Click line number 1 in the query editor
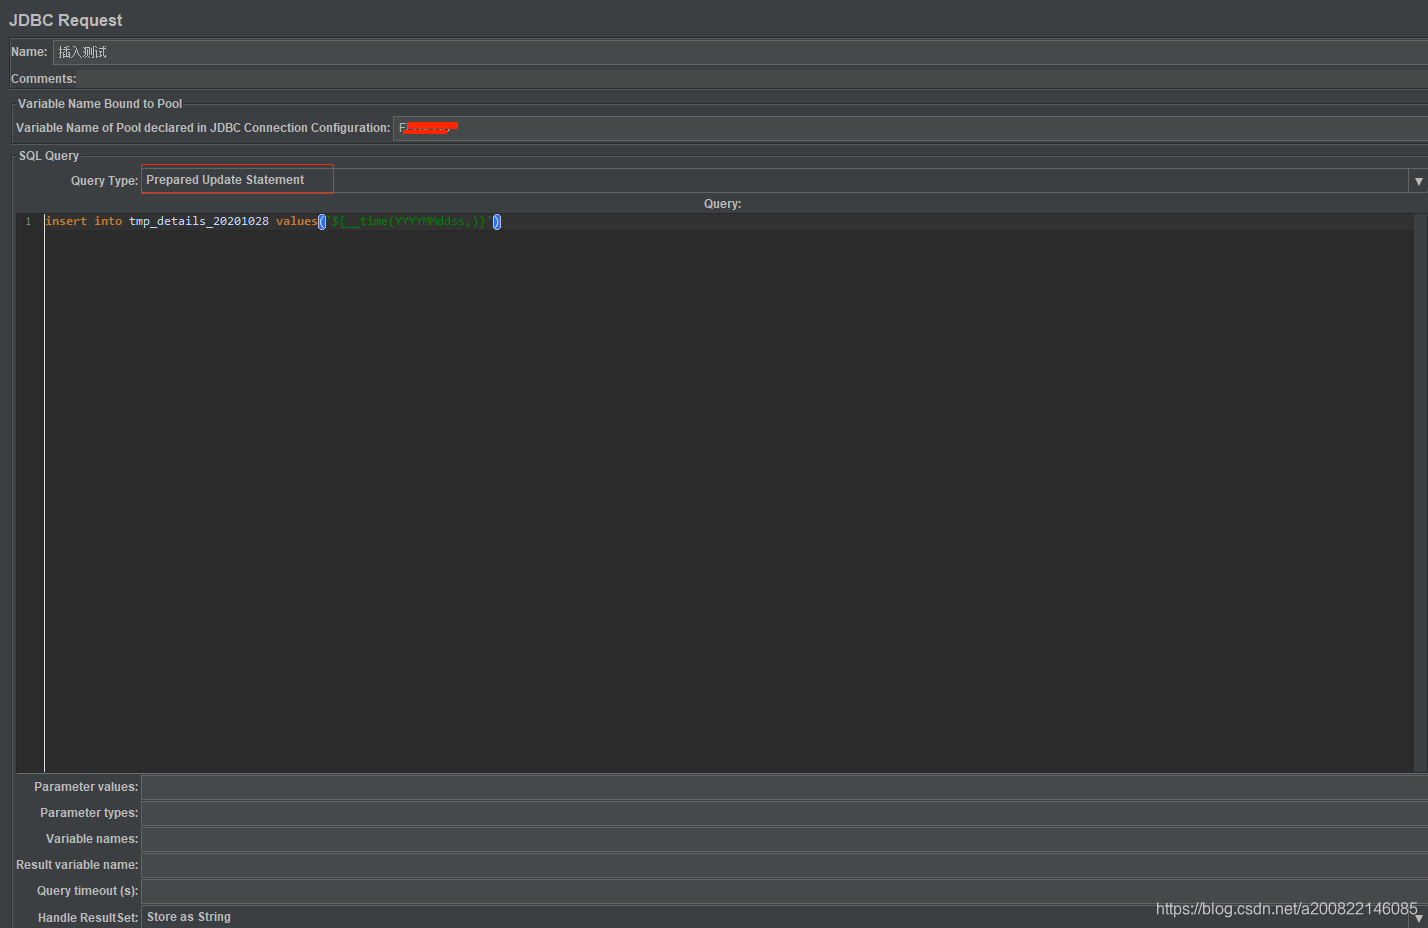1428x928 pixels. pos(27,221)
